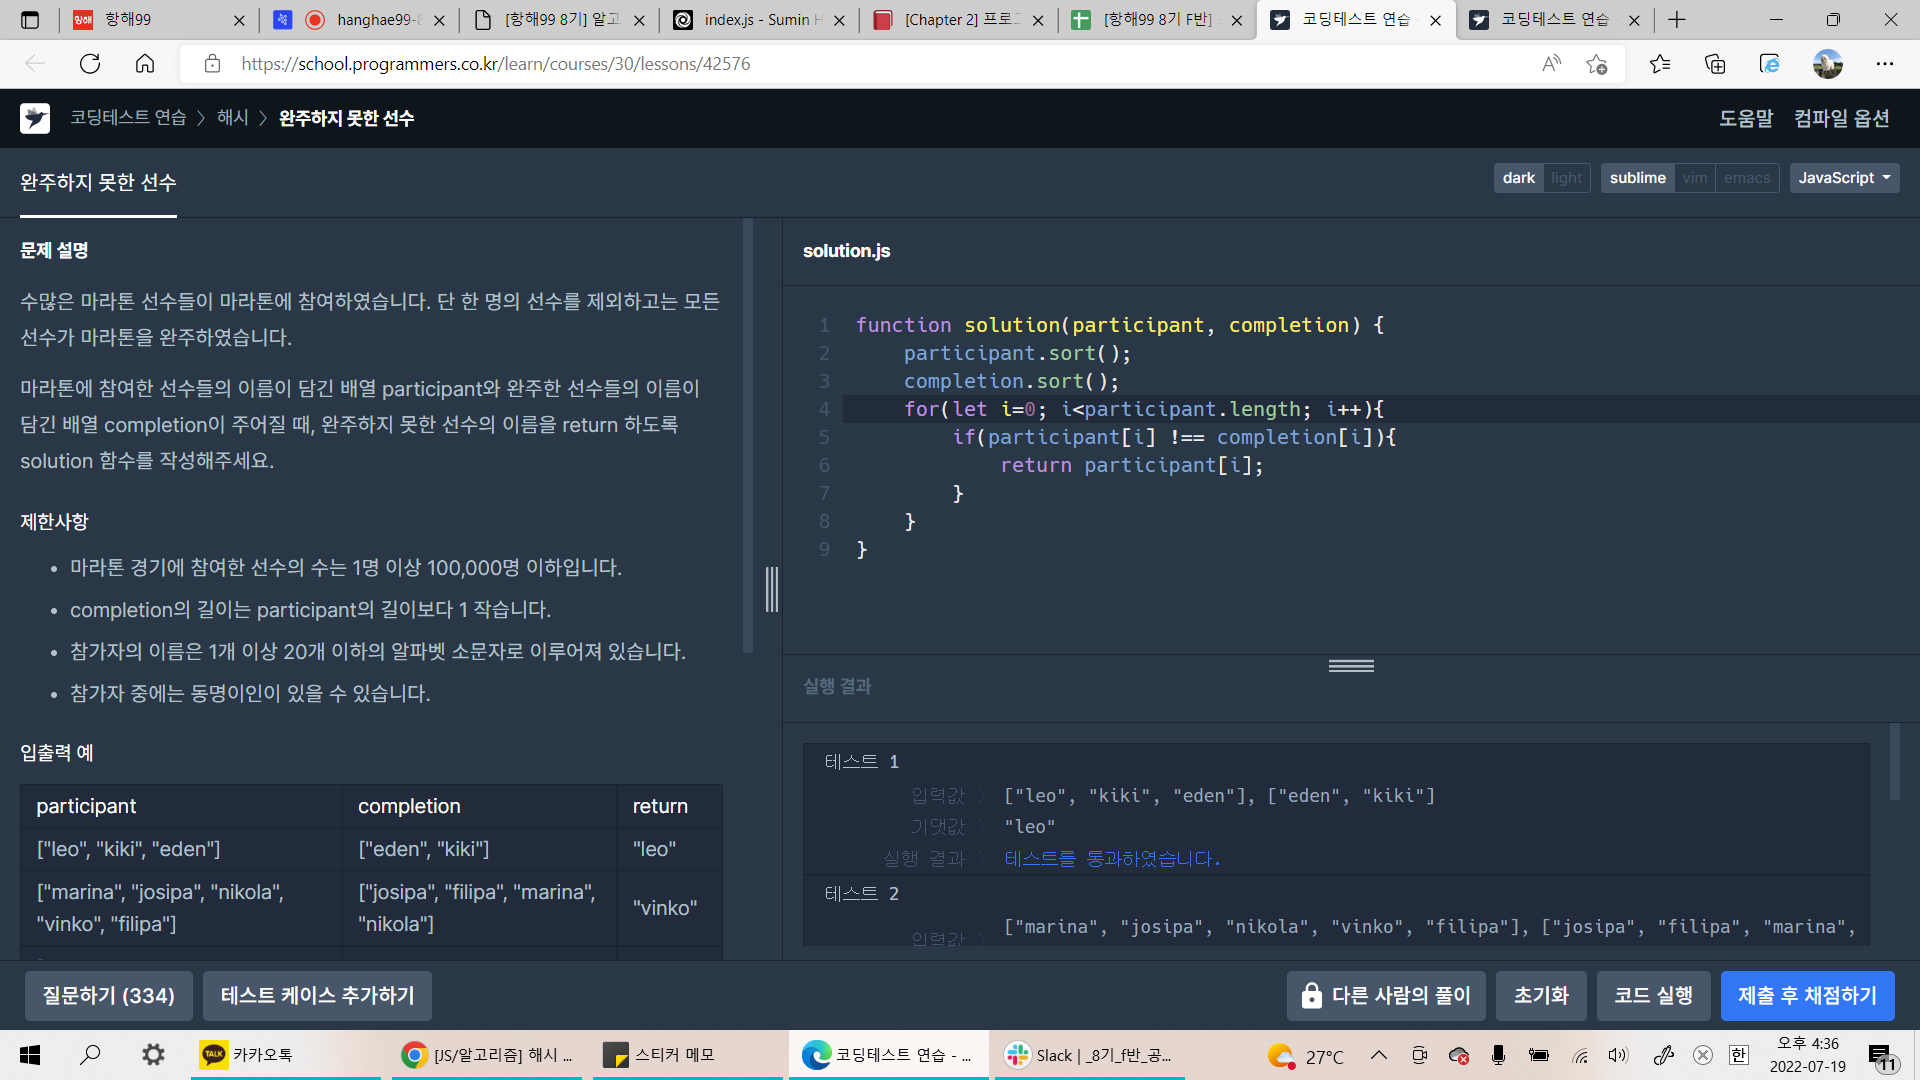The height and width of the screenshot is (1080, 1920).
Task: Open browser settings and more menu
Action: pyautogui.click(x=1884, y=64)
